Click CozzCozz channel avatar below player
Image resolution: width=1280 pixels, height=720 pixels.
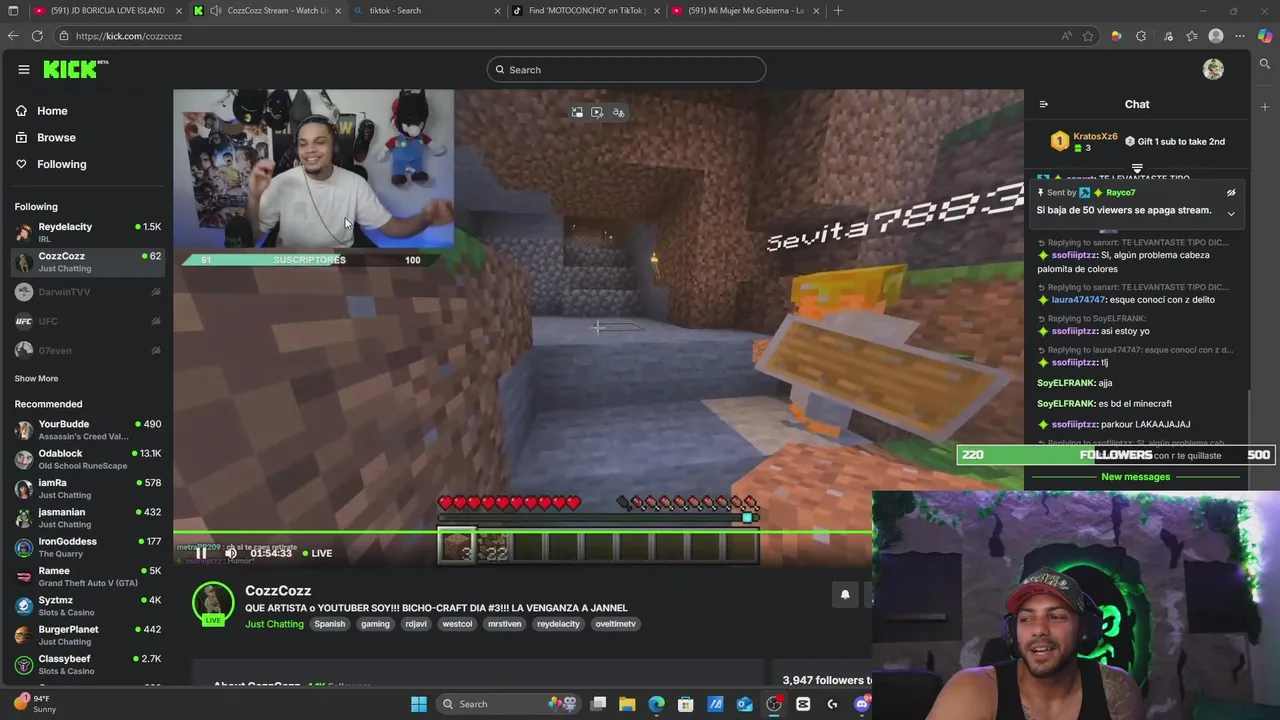[213, 603]
